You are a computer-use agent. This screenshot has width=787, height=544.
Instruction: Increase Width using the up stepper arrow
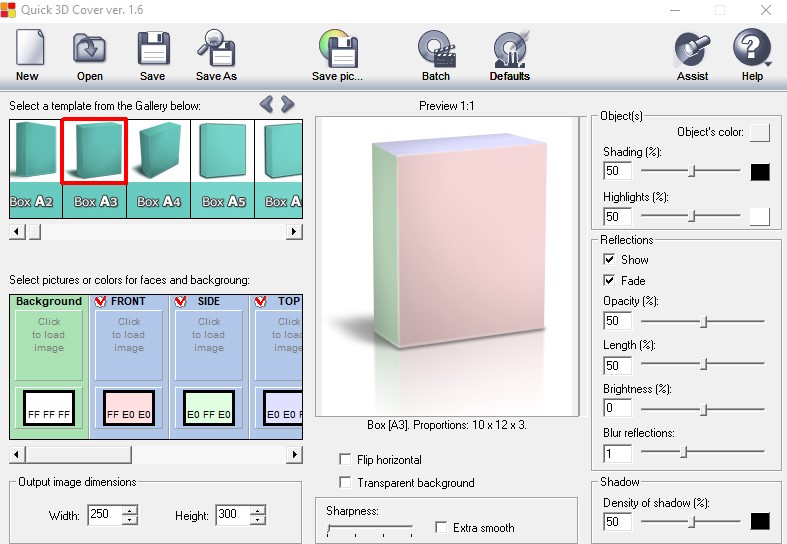(x=129, y=511)
